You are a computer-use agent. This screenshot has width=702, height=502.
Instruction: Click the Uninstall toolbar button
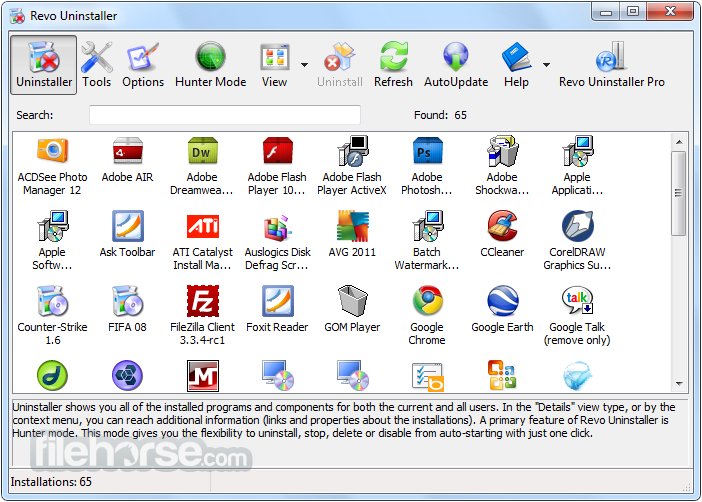point(340,65)
